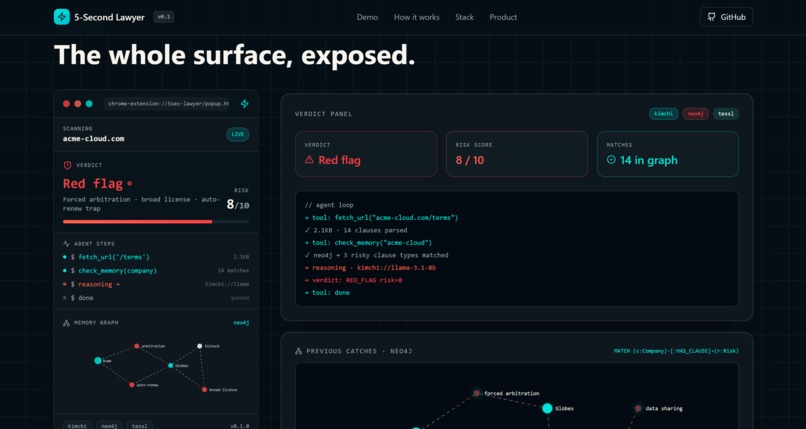
Task: Click the 5-Second Lawyer lightning logo
Action: [62, 17]
